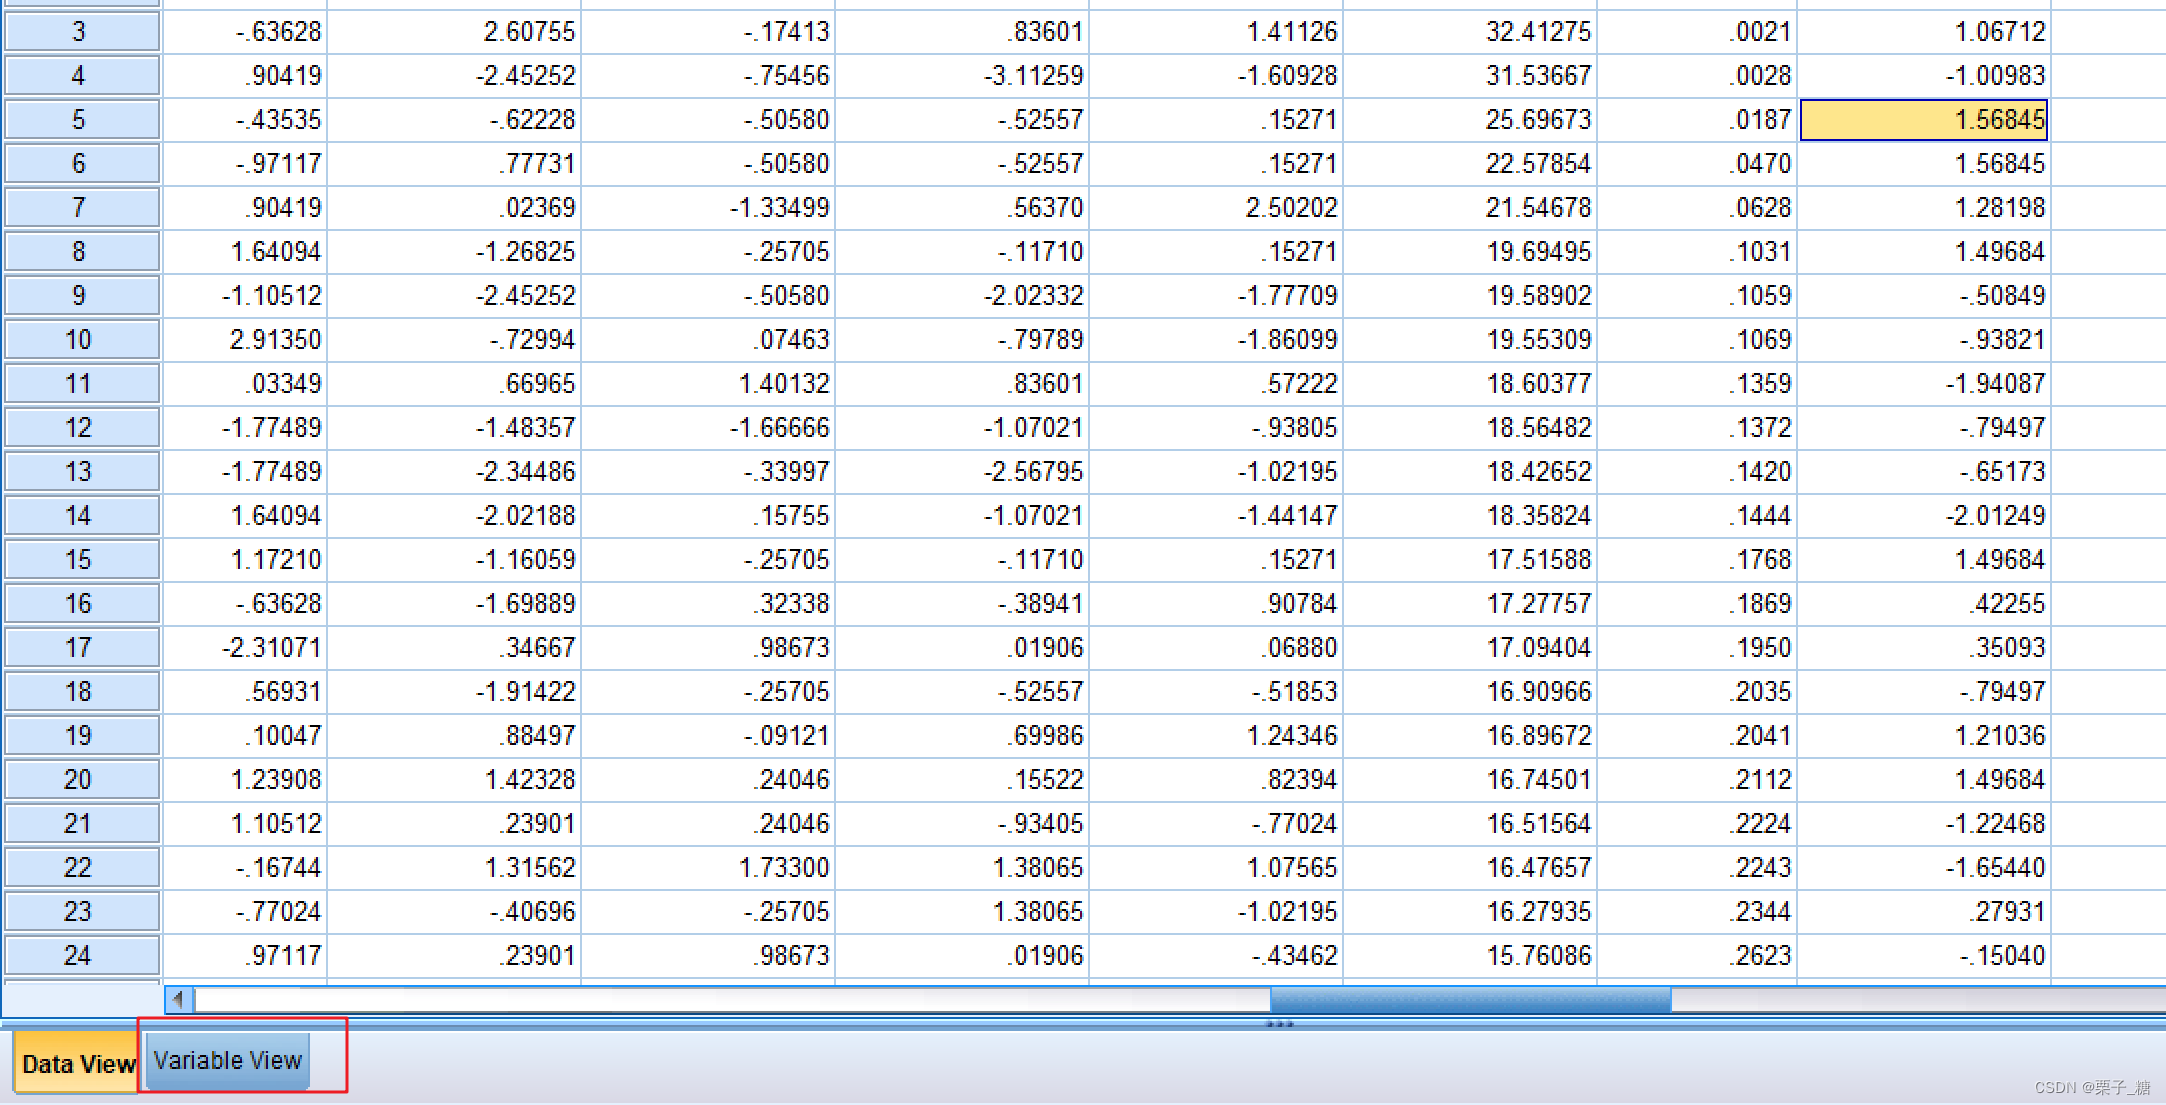Select cell with value 2.91350
The width and height of the screenshot is (2166, 1105).
(246, 340)
